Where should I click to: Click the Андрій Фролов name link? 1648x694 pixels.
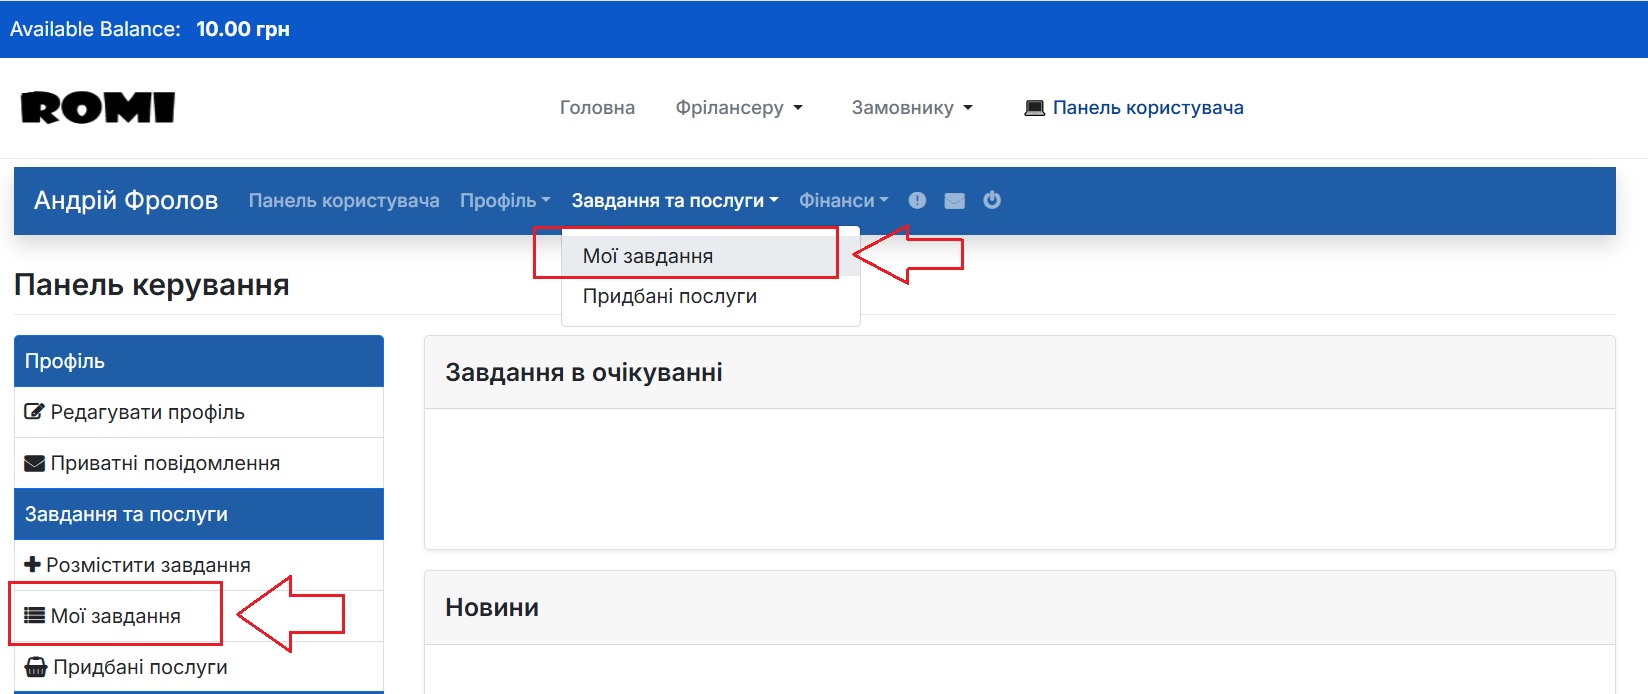click(126, 201)
